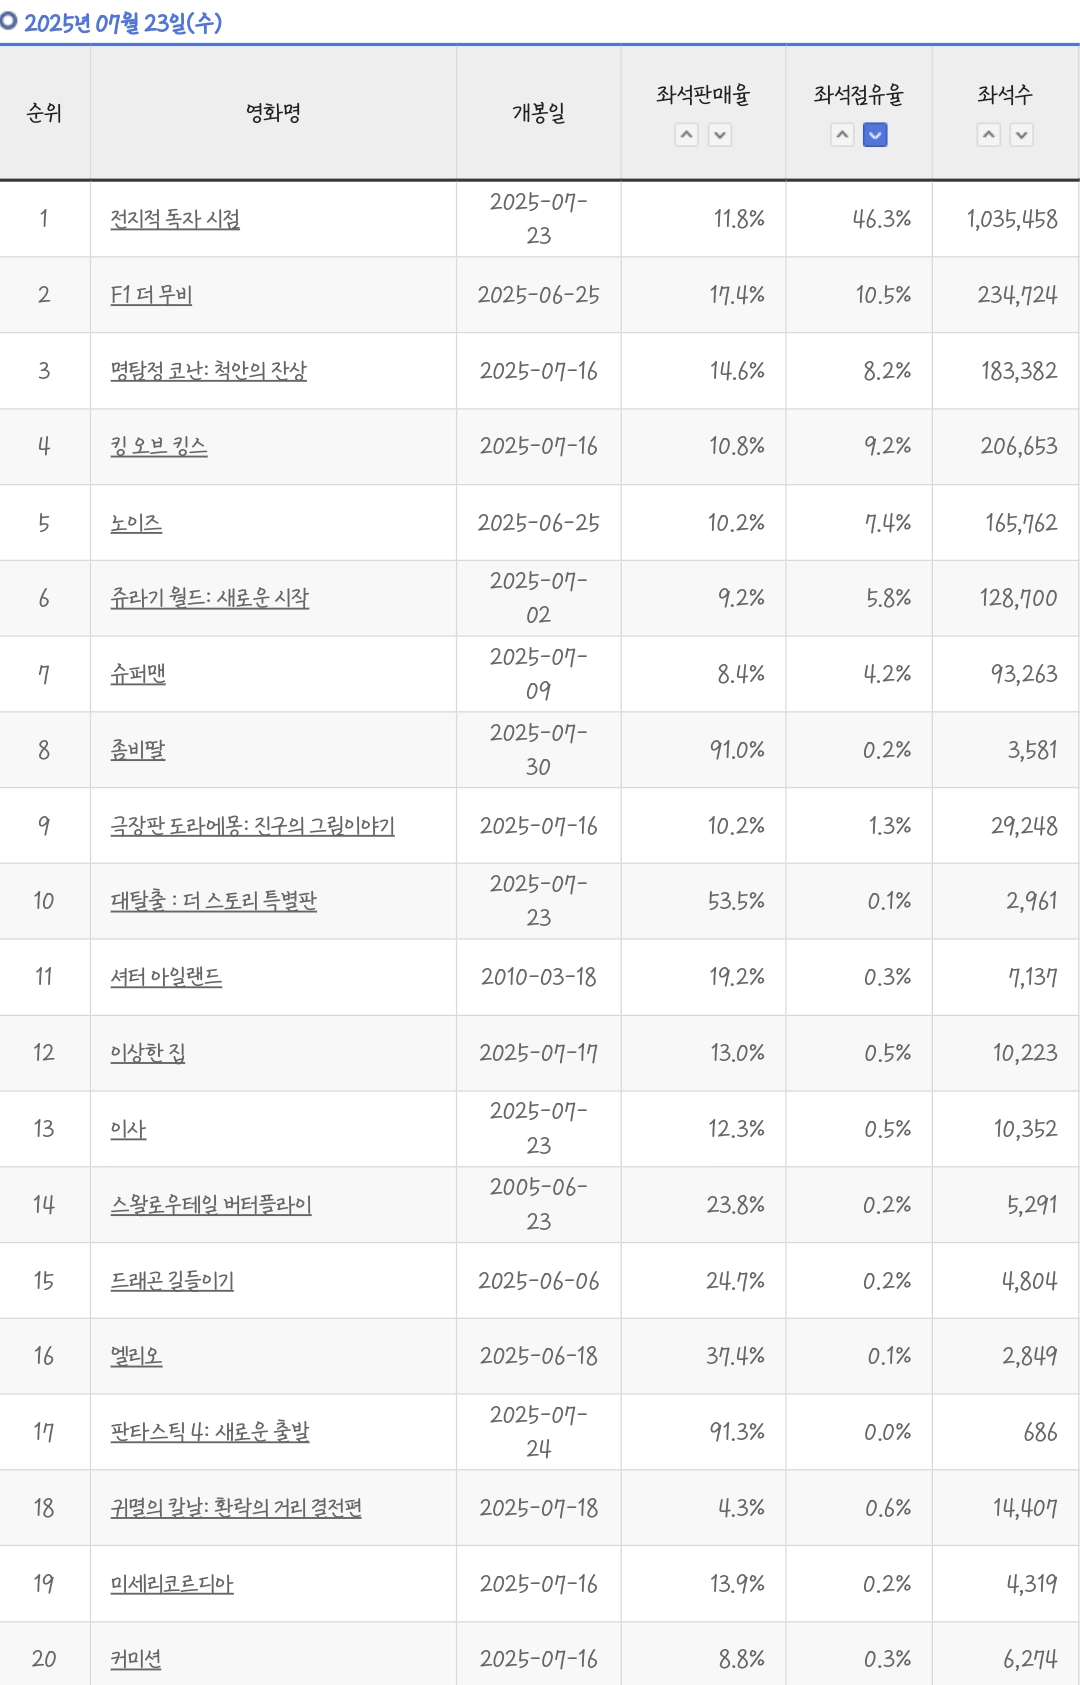Open 귀멸의 칼날: 환락의 거리 결전편 link

pos(236,1508)
